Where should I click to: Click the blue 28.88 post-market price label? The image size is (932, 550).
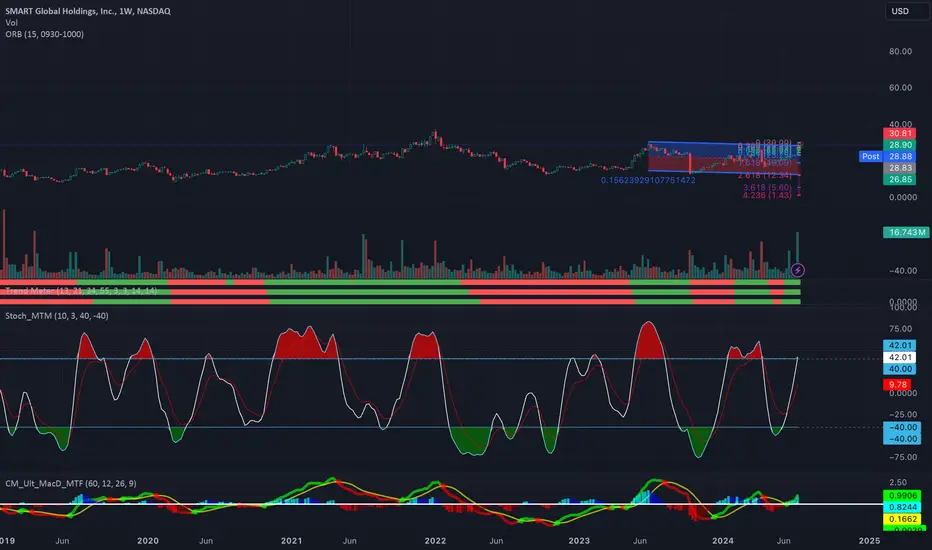pos(900,156)
